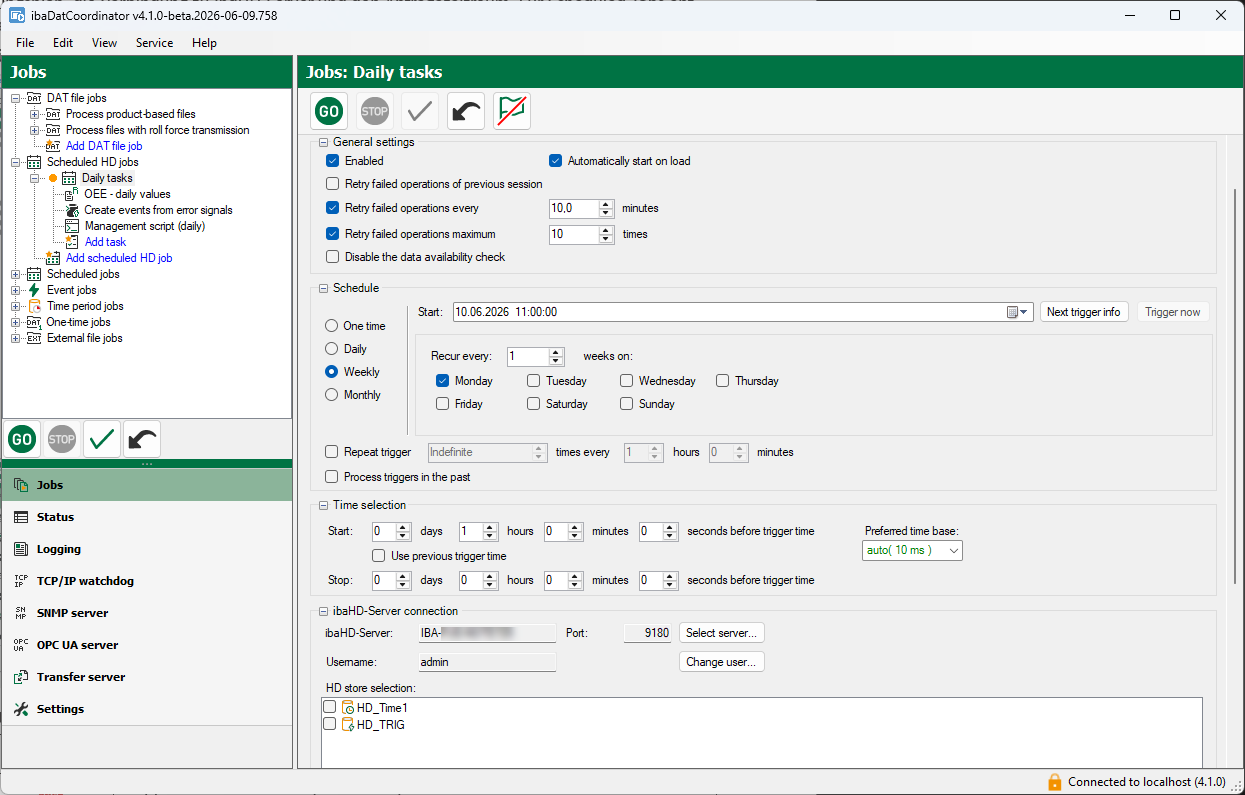Undo changes with the right-panel arrow icon

[466, 112]
